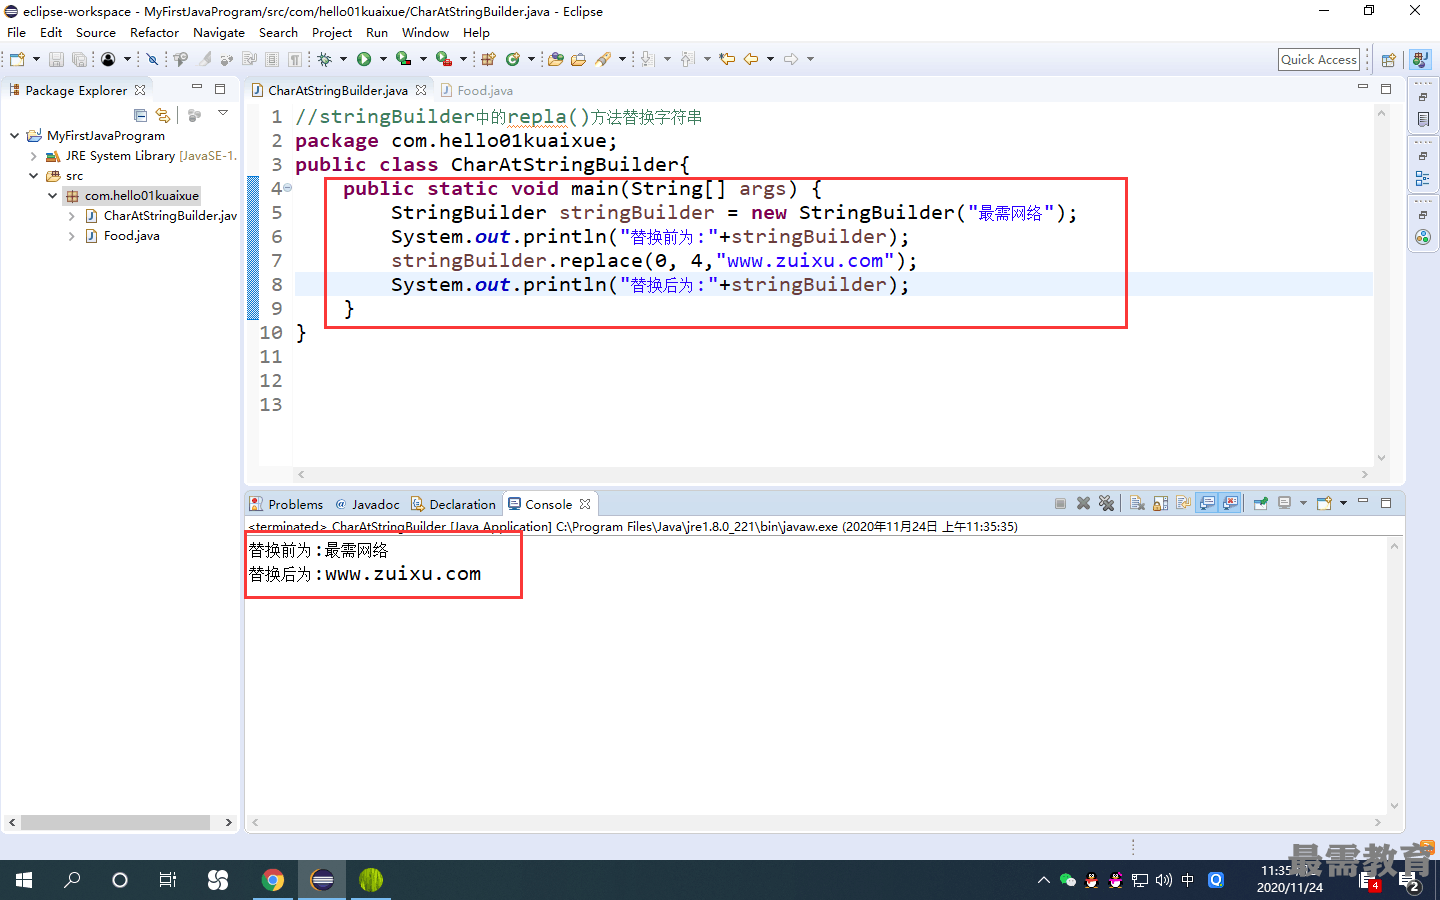Toggle Link with Editor in Package Explorer
1440x900 pixels.
pyautogui.click(x=163, y=116)
